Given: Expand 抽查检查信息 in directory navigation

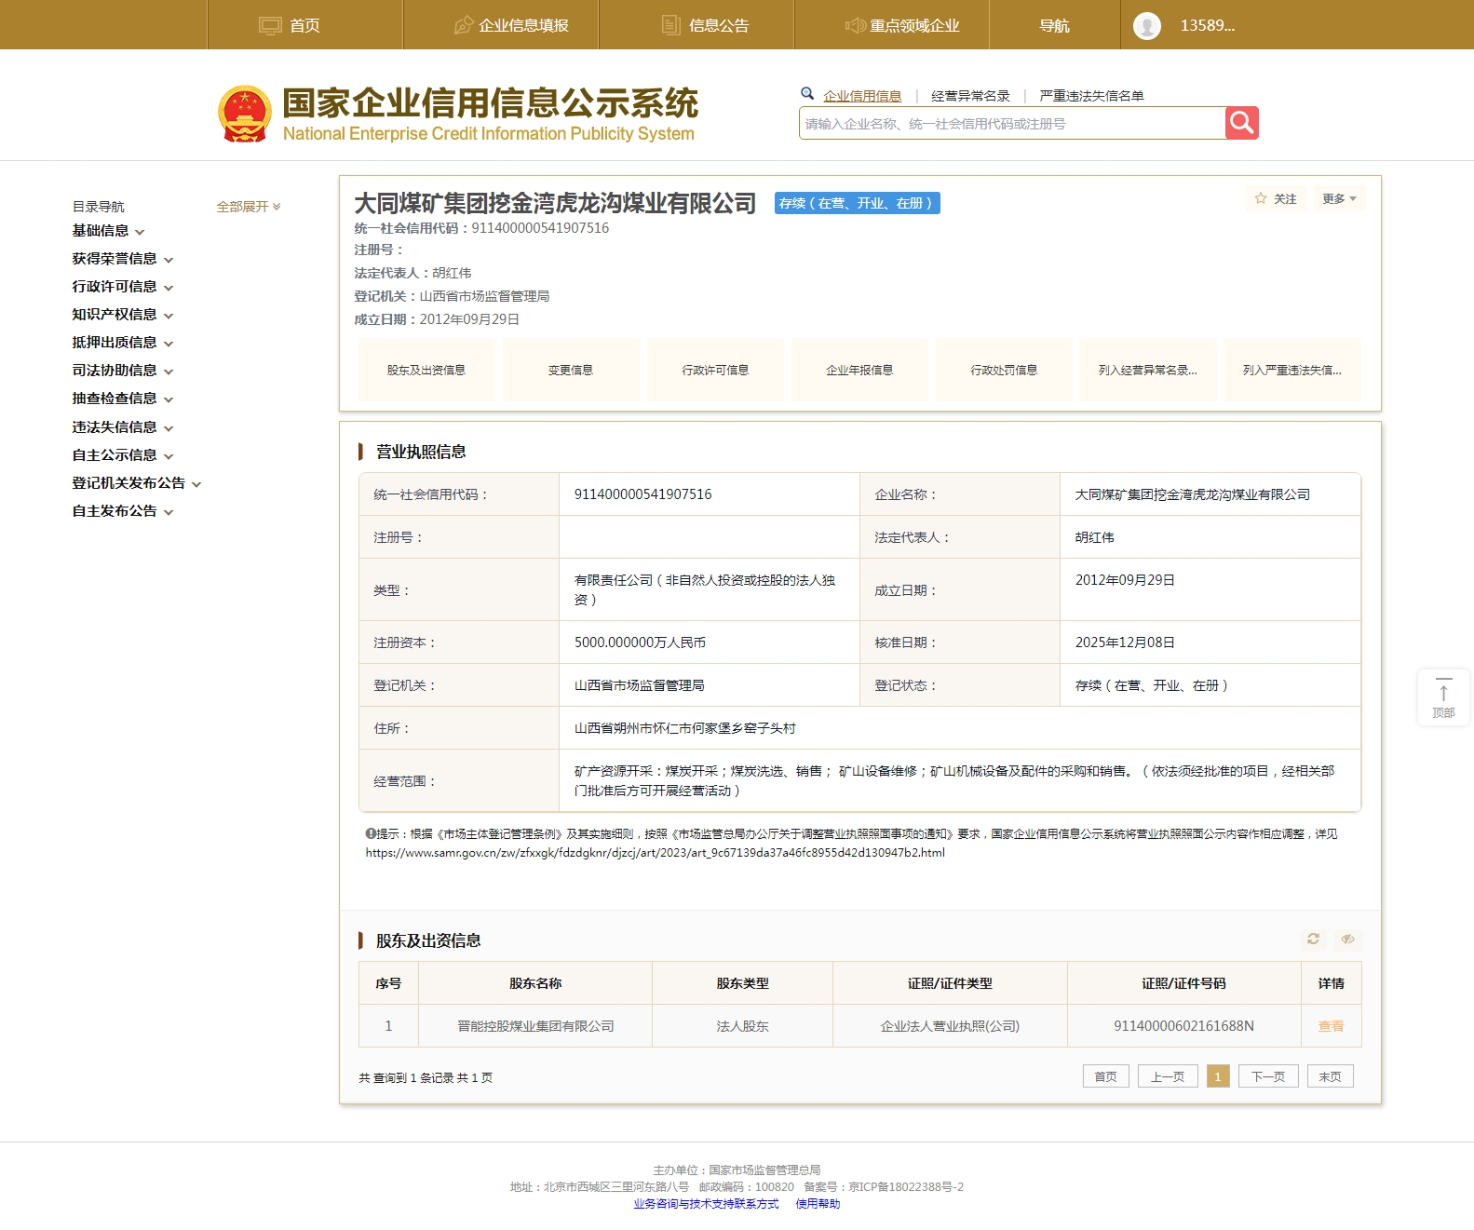Looking at the screenshot, I should pos(122,399).
